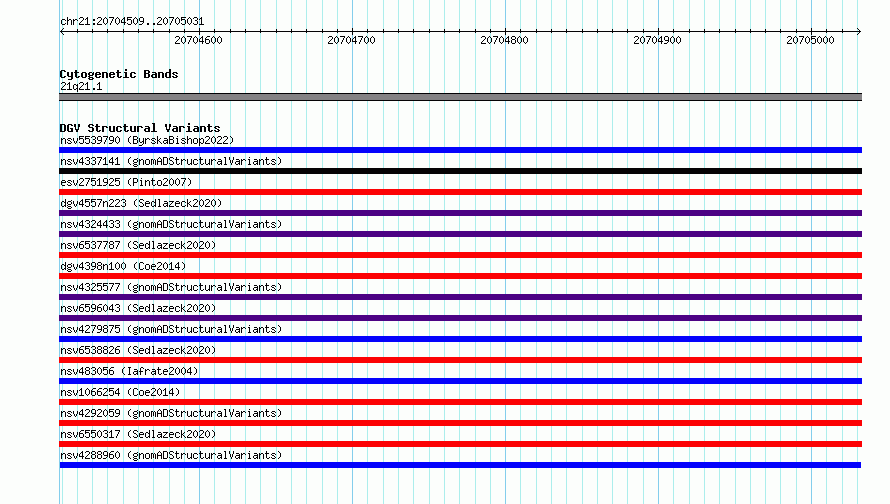Click the purple bar under nsv4325577
The width and height of the screenshot is (890, 504).
coord(460,297)
